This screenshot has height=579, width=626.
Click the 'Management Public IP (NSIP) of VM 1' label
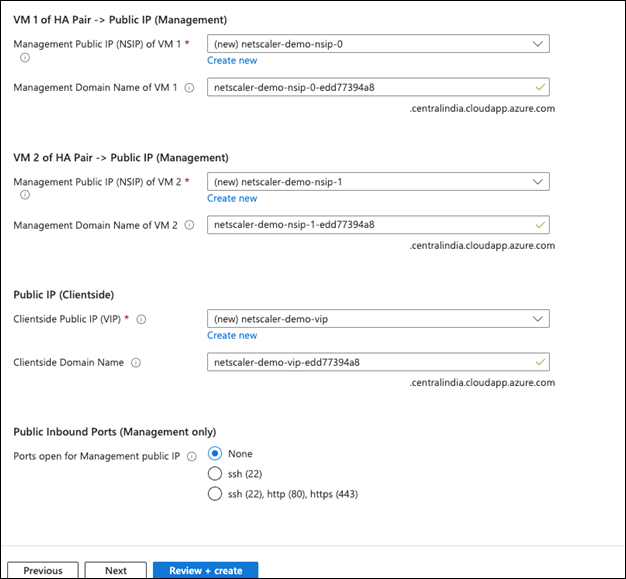(97, 44)
